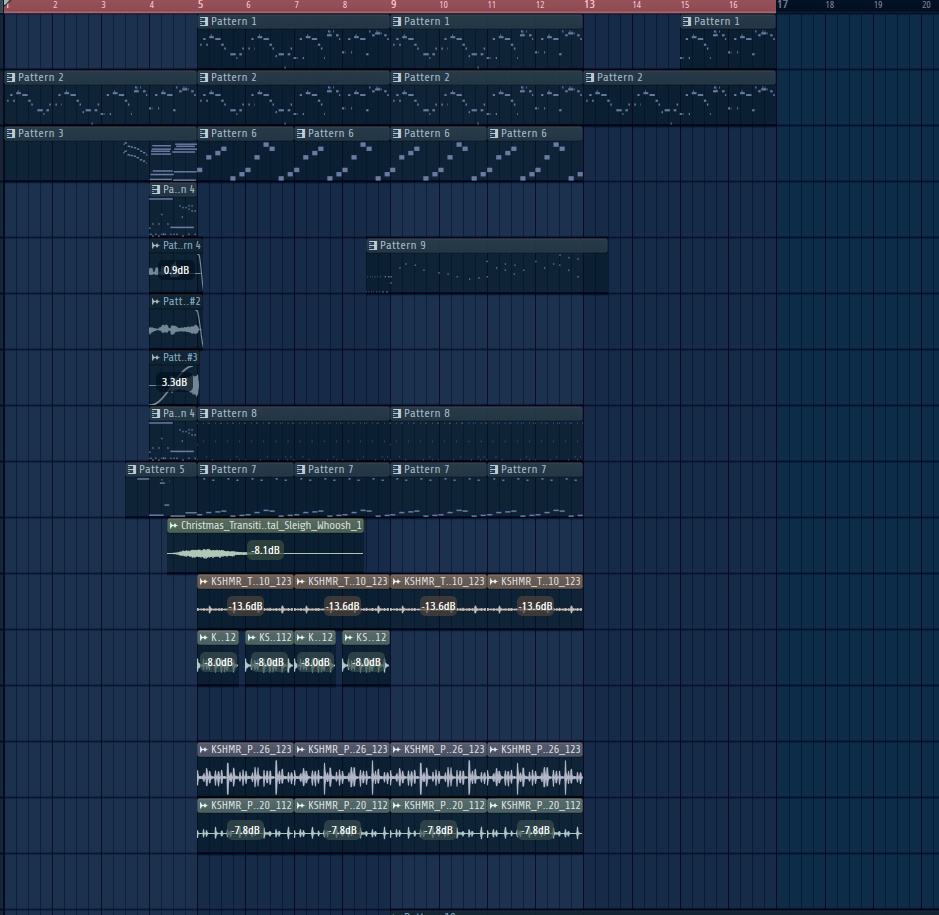Viewport: 939px width, 915px height.
Task: Select the Pattern 2 clip starting at bar 5
Action: point(293,98)
